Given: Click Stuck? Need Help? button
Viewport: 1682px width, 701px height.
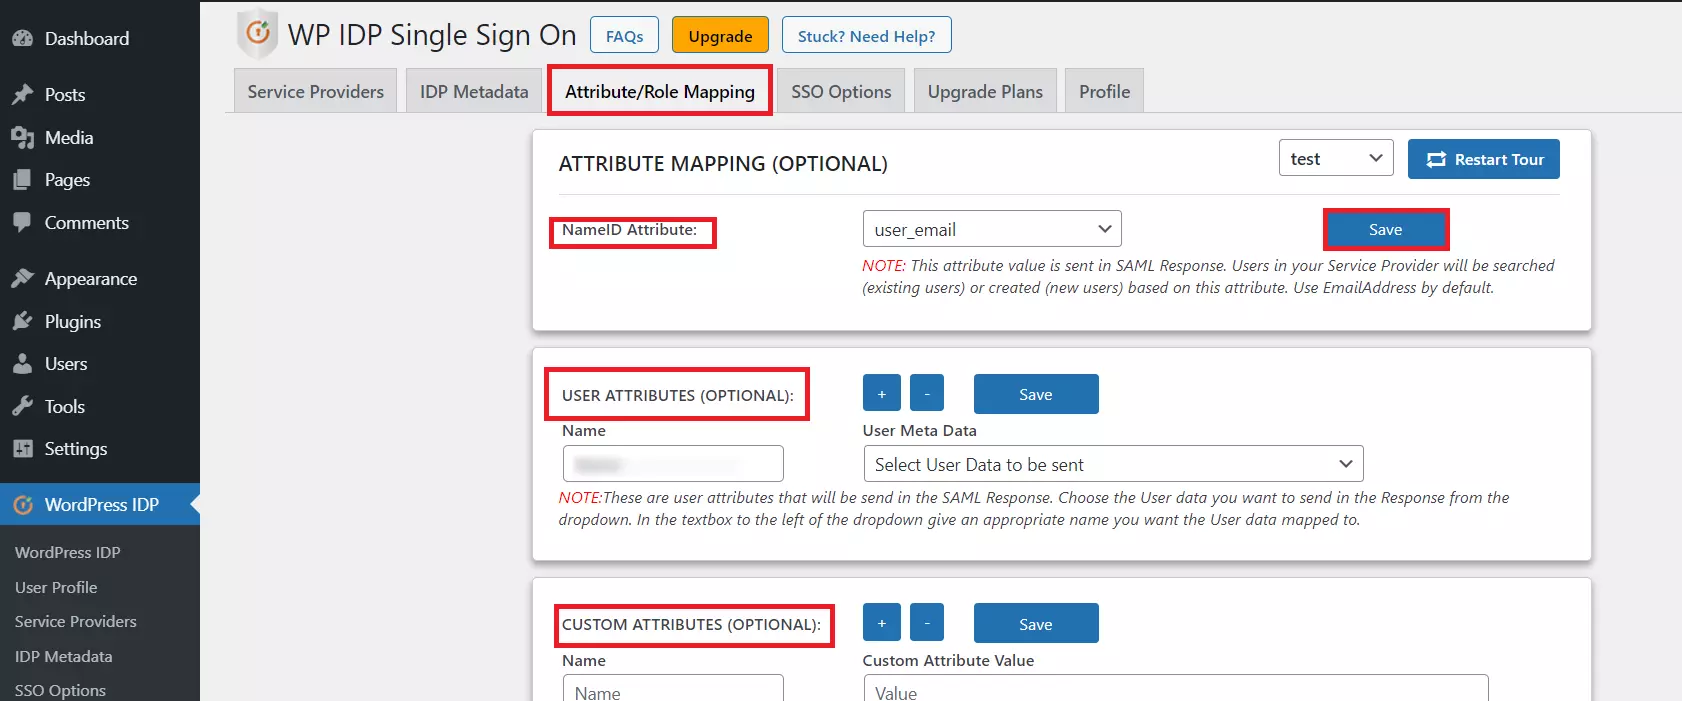Looking at the screenshot, I should pyautogui.click(x=866, y=35).
